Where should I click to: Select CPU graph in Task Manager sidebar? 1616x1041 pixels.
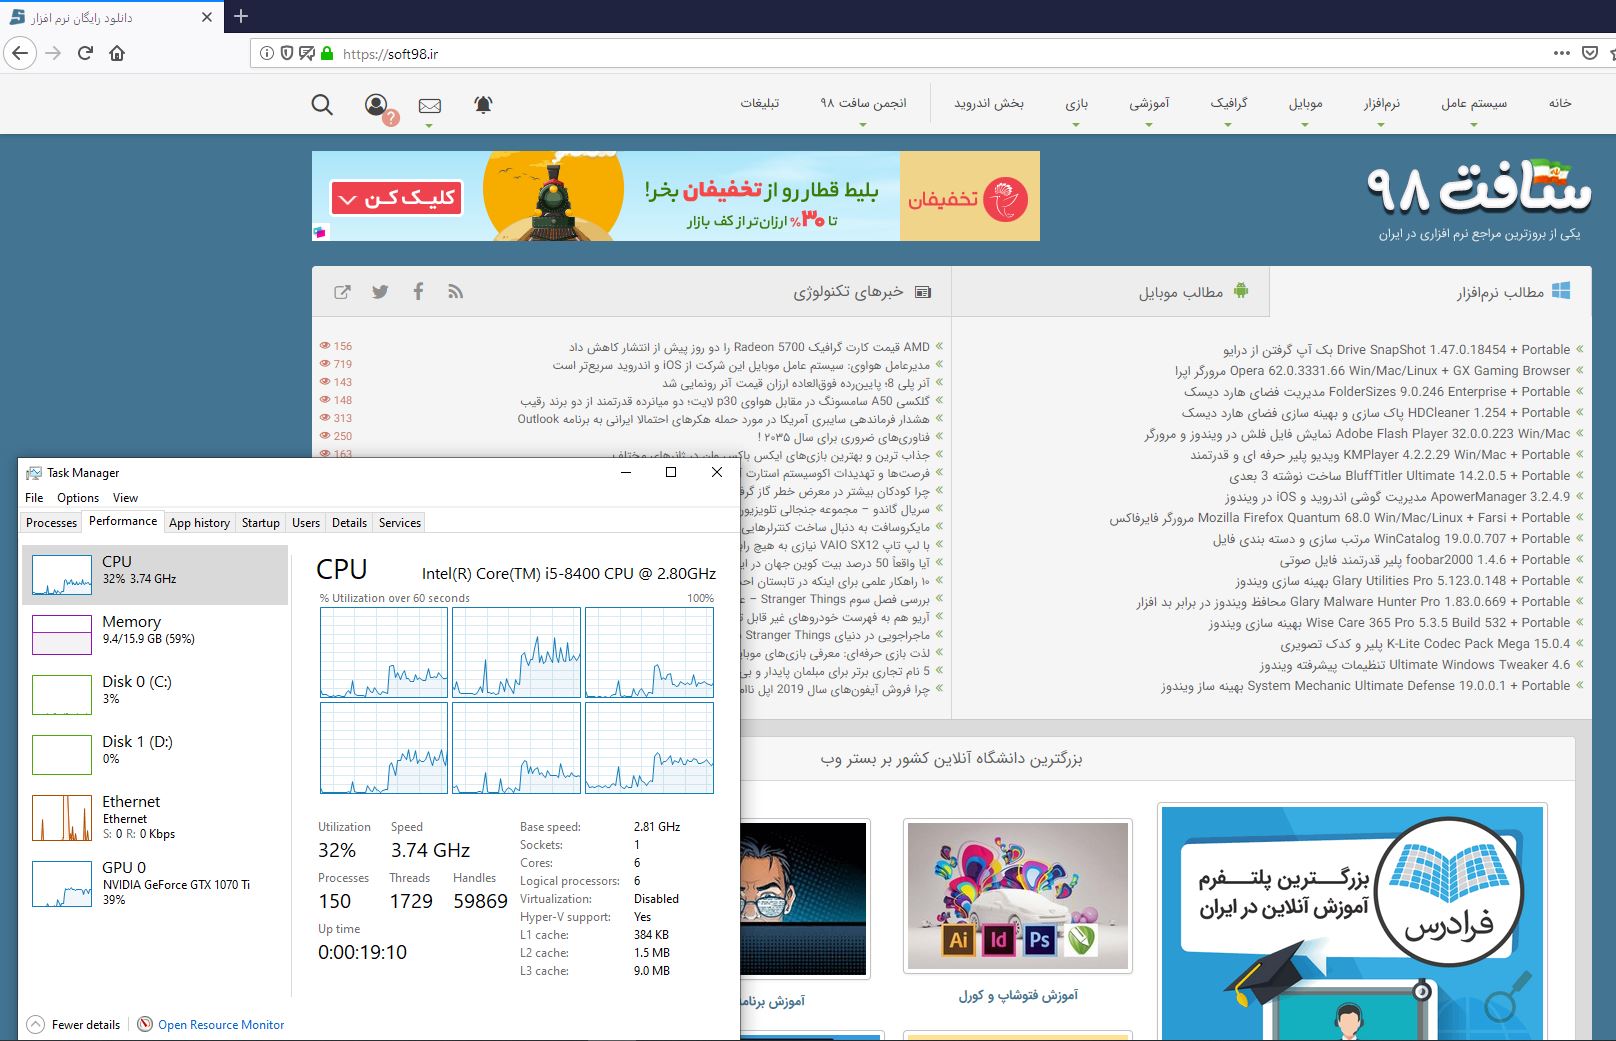pyautogui.click(x=155, y=575)
